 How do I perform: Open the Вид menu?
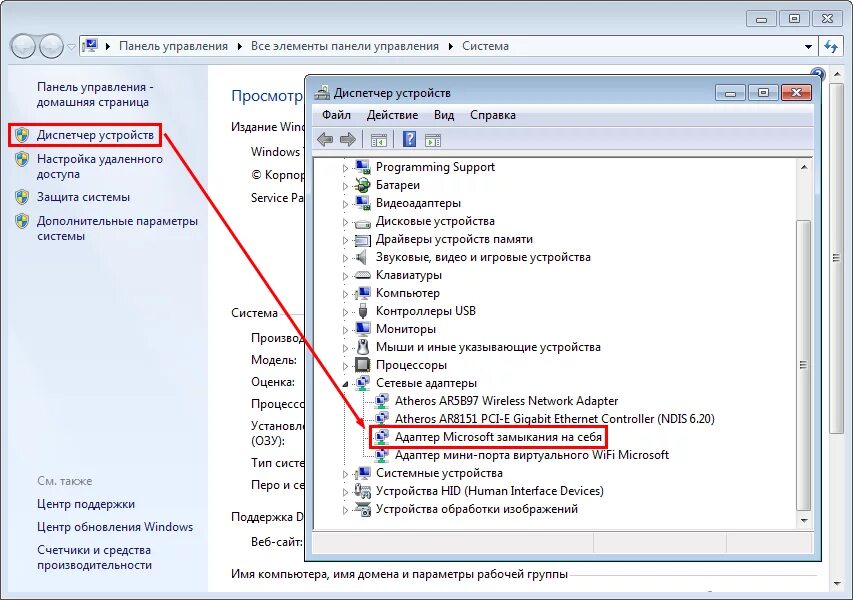[x=444, y=115]
